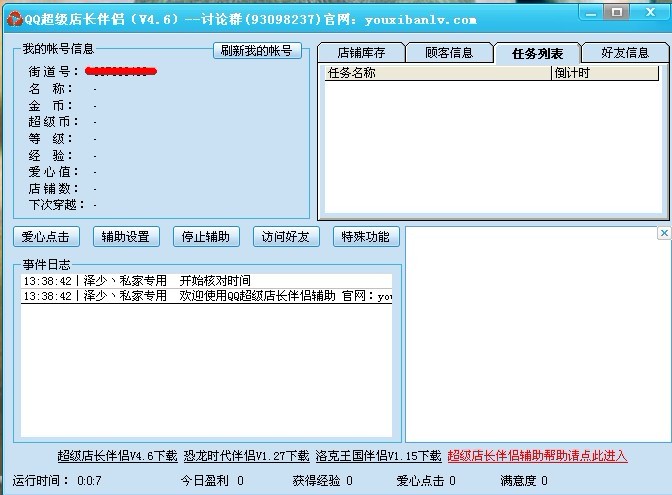Viewport: 672px width, 495px height.
Task: Click 停止辅助 to stop the assistant
Action: click(206, 237)
